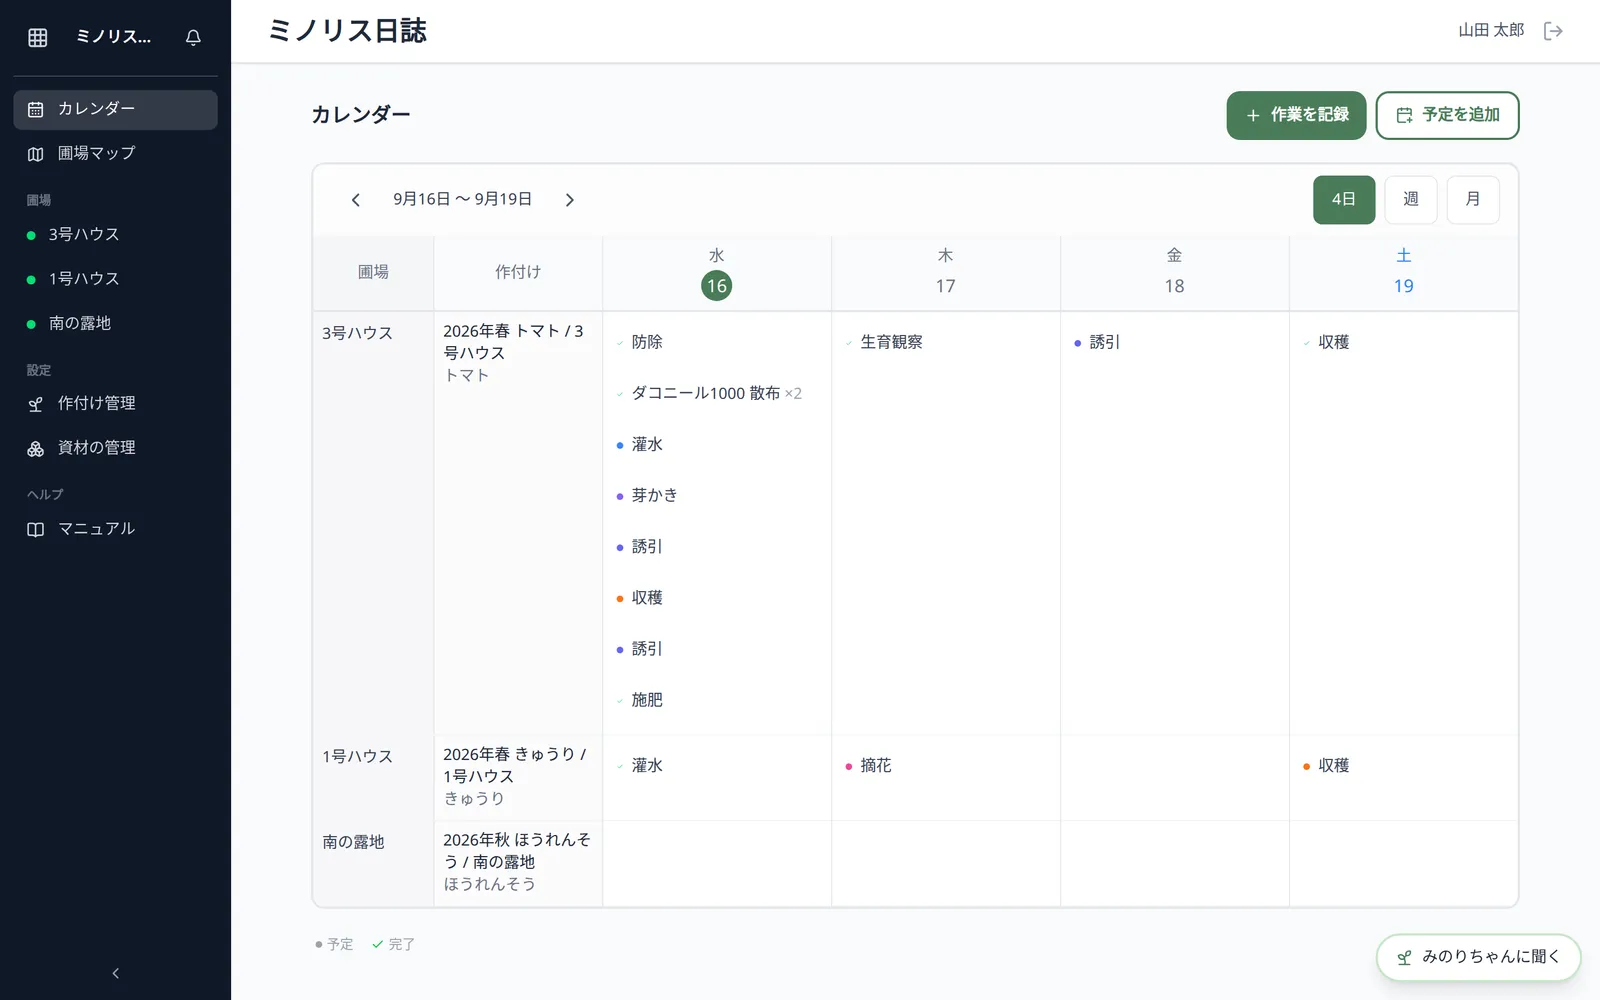Select 南の露地 in sidebar field list
The image size is (1600, 1000).
point(115,324)
